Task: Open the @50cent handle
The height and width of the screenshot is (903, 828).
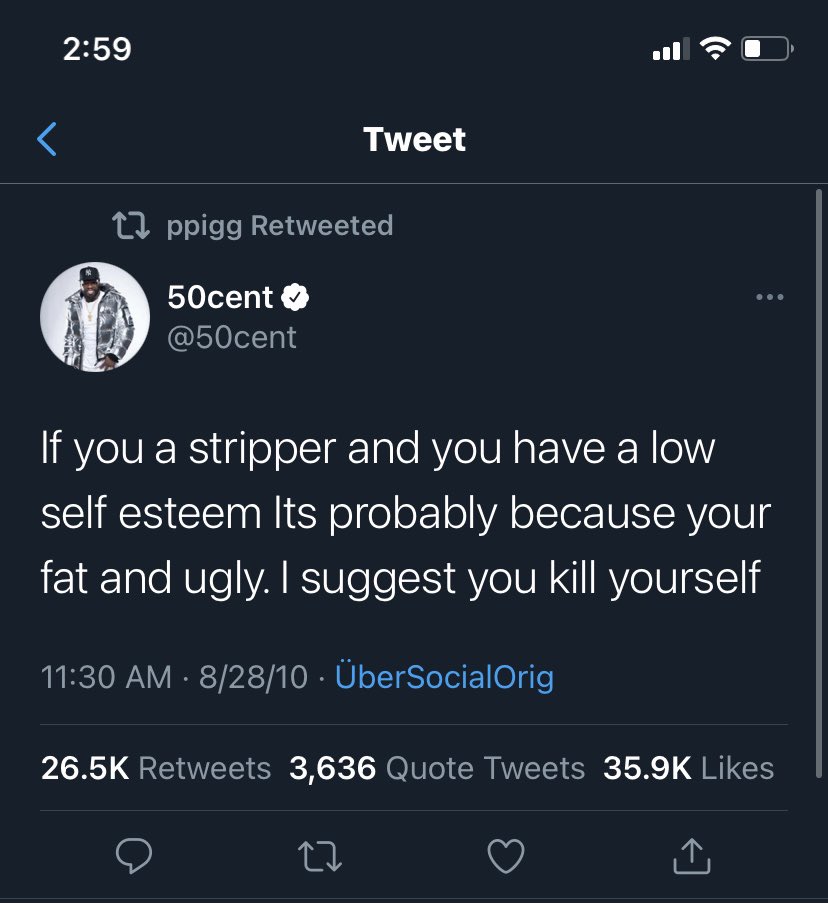Action: [x=231, y=337]
